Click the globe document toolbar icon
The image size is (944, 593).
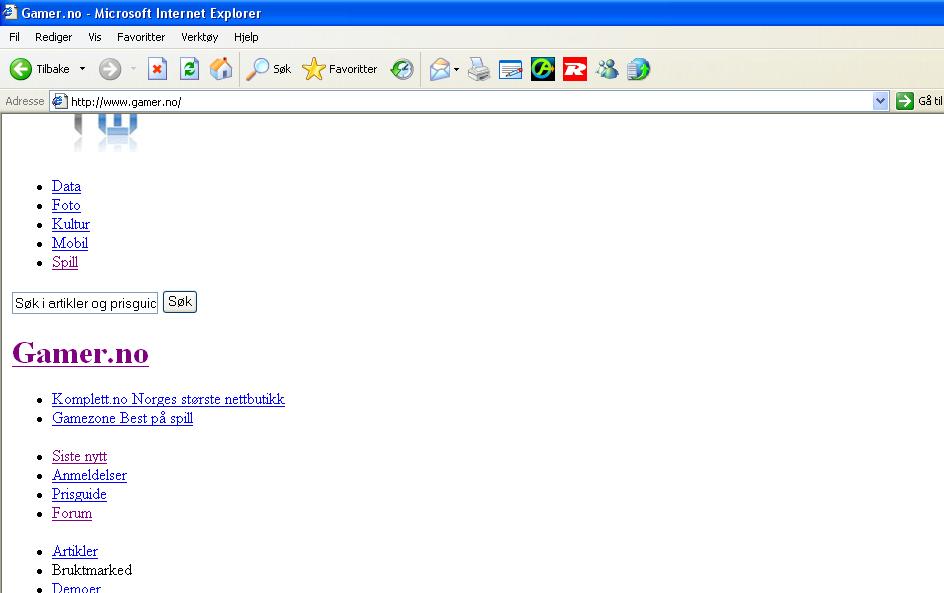[x=638, y=69]
